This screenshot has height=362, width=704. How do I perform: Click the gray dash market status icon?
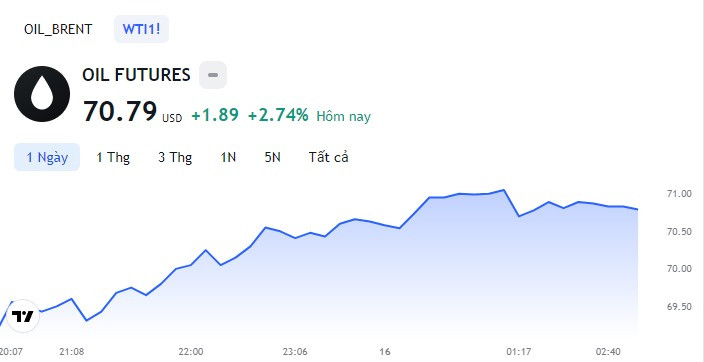pyautogui.click(x=213, y=75)
